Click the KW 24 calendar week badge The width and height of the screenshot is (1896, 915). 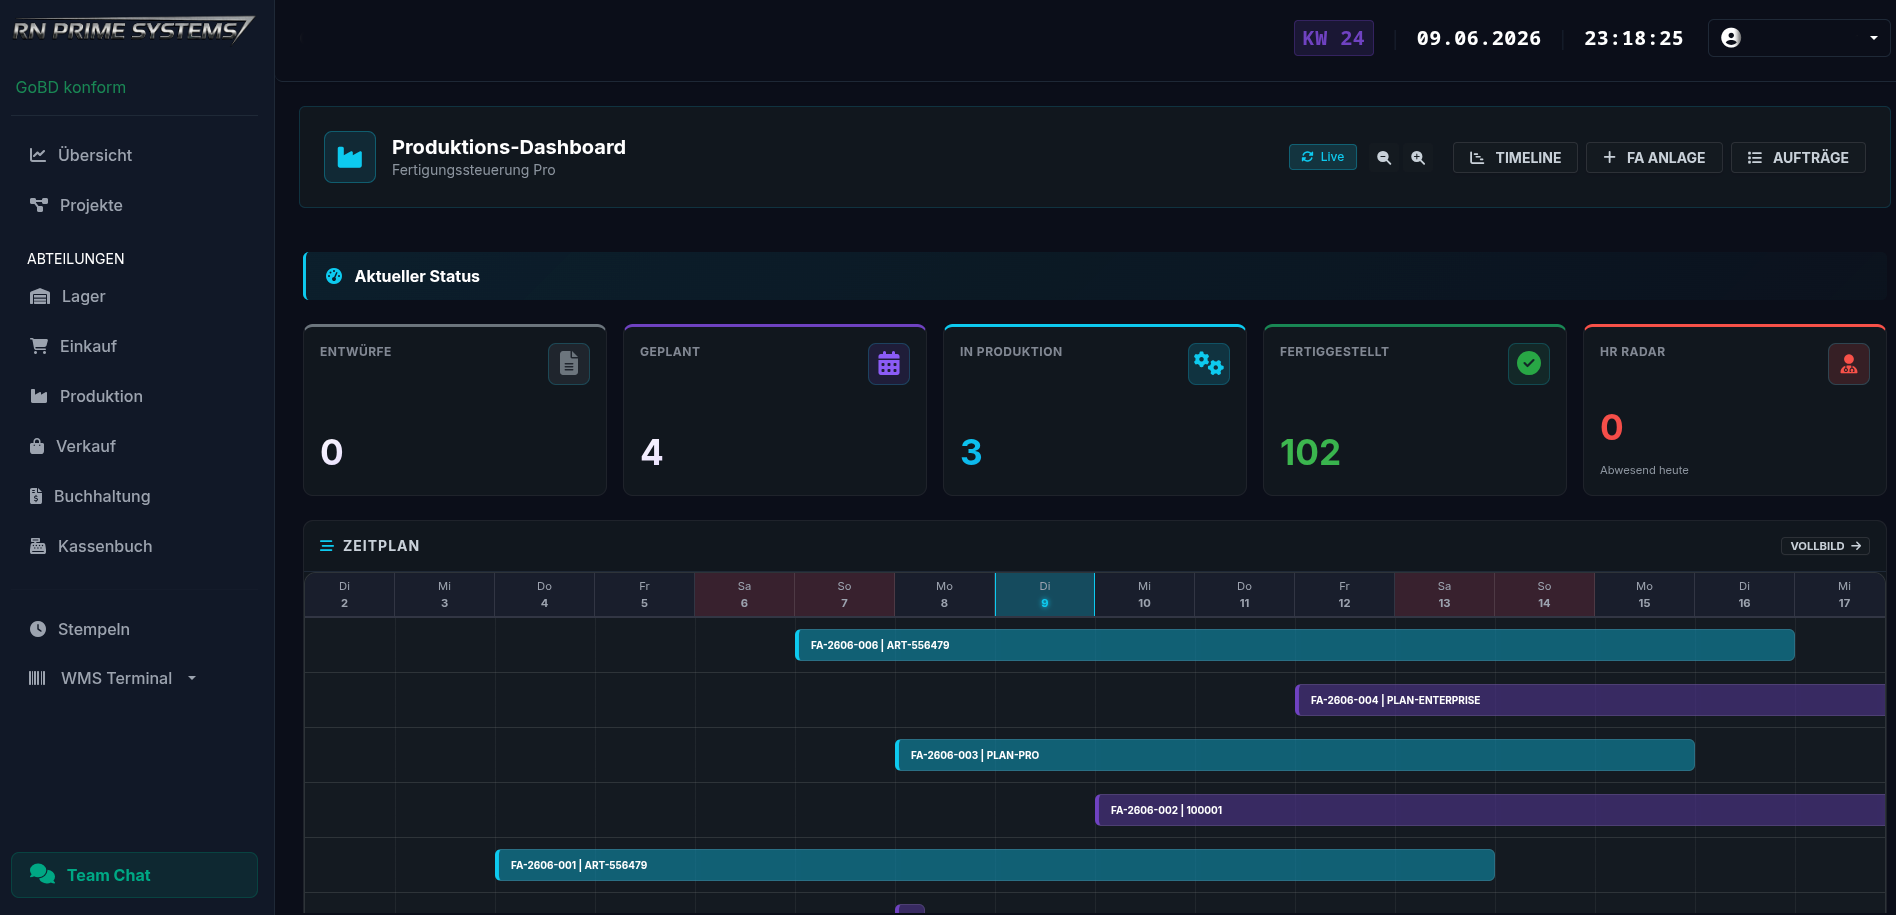(x=1333, y=38)
